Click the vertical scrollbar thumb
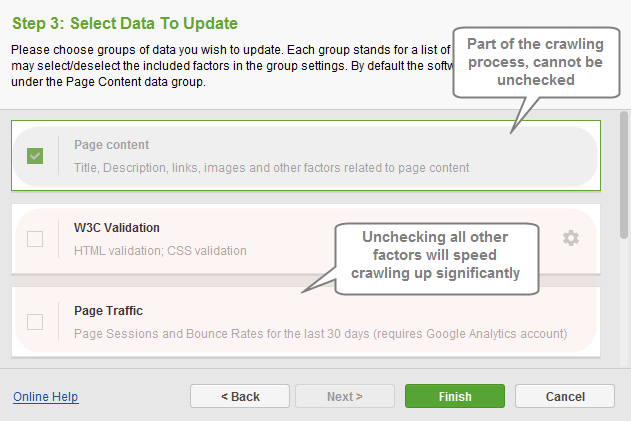The width and height of the screenshot is (631, 421). (x=624, y=175)
